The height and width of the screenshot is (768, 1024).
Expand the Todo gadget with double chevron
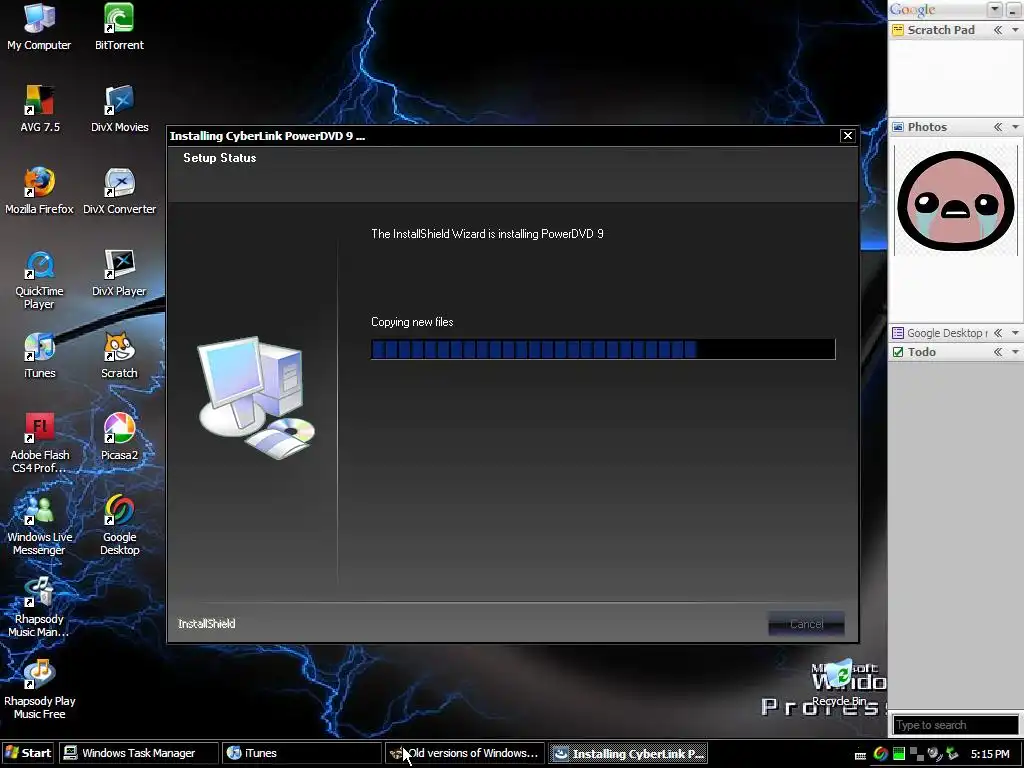[x=998, y=352]
